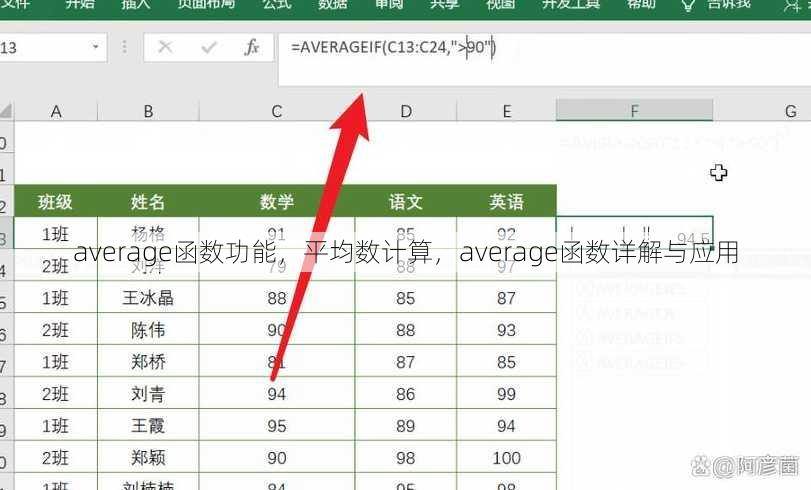Select 王霞's Chinese score 89

click(x=406, y=426)
